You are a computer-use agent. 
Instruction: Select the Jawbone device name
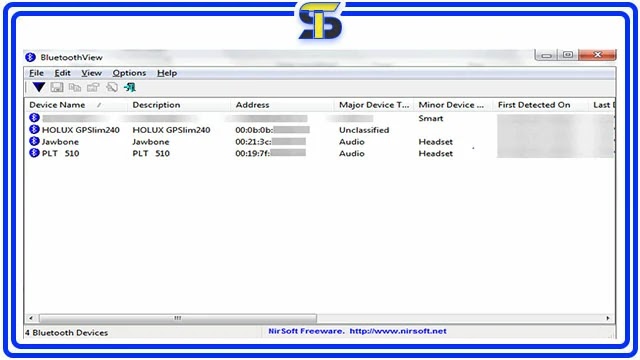pos(60,142)
